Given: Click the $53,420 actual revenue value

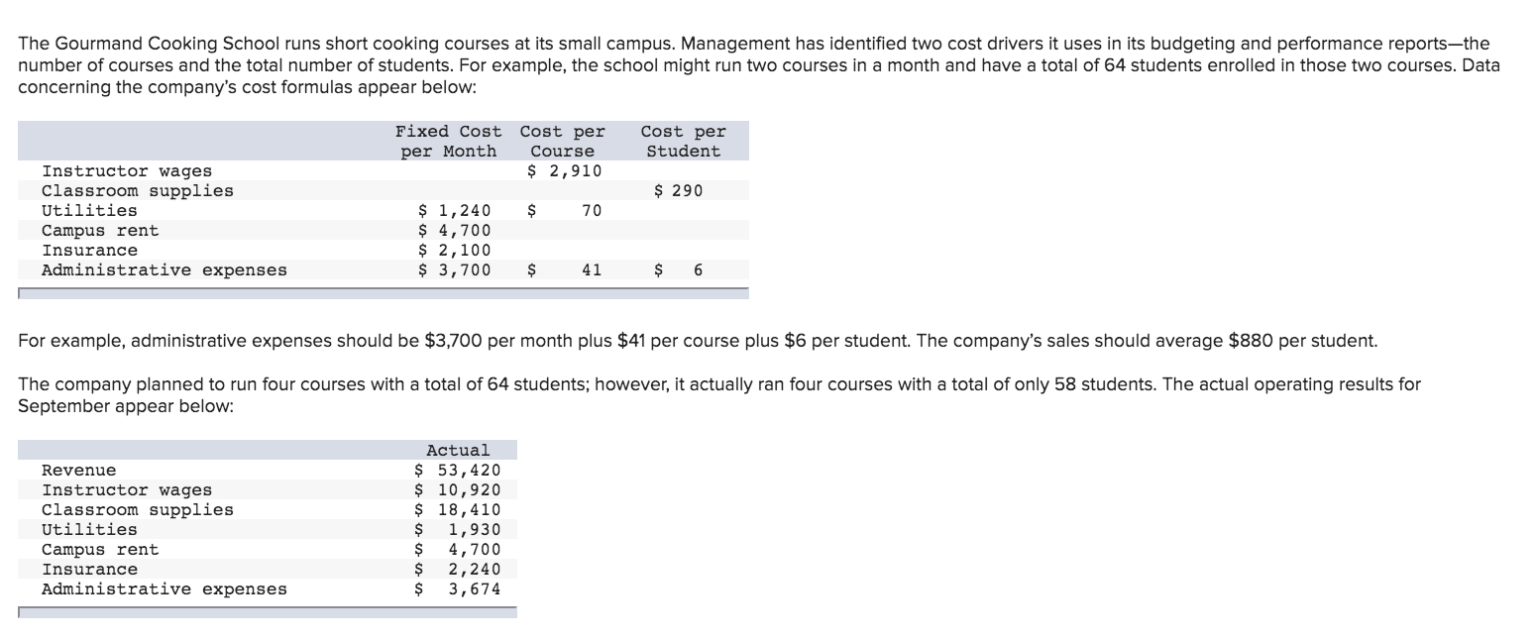Looking at the screenshot, I should point(458,470).
